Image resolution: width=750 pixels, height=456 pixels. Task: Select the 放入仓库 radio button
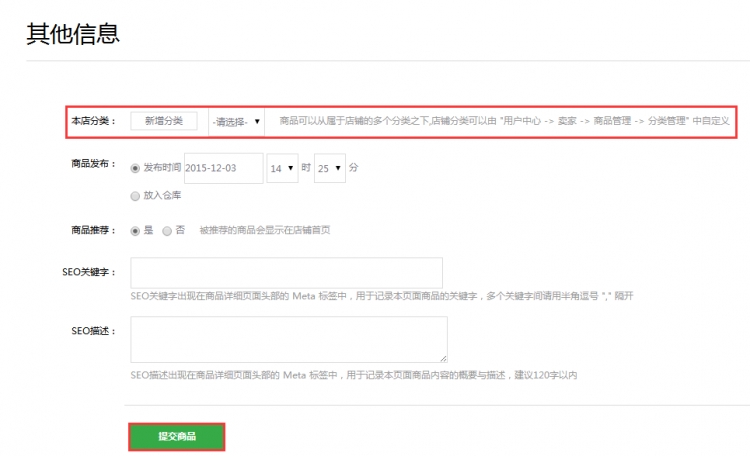coord(135,196)
